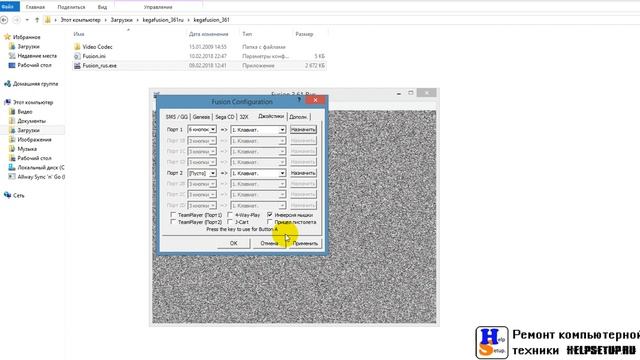Open Избранное in navigation pane

click(27, 37)
